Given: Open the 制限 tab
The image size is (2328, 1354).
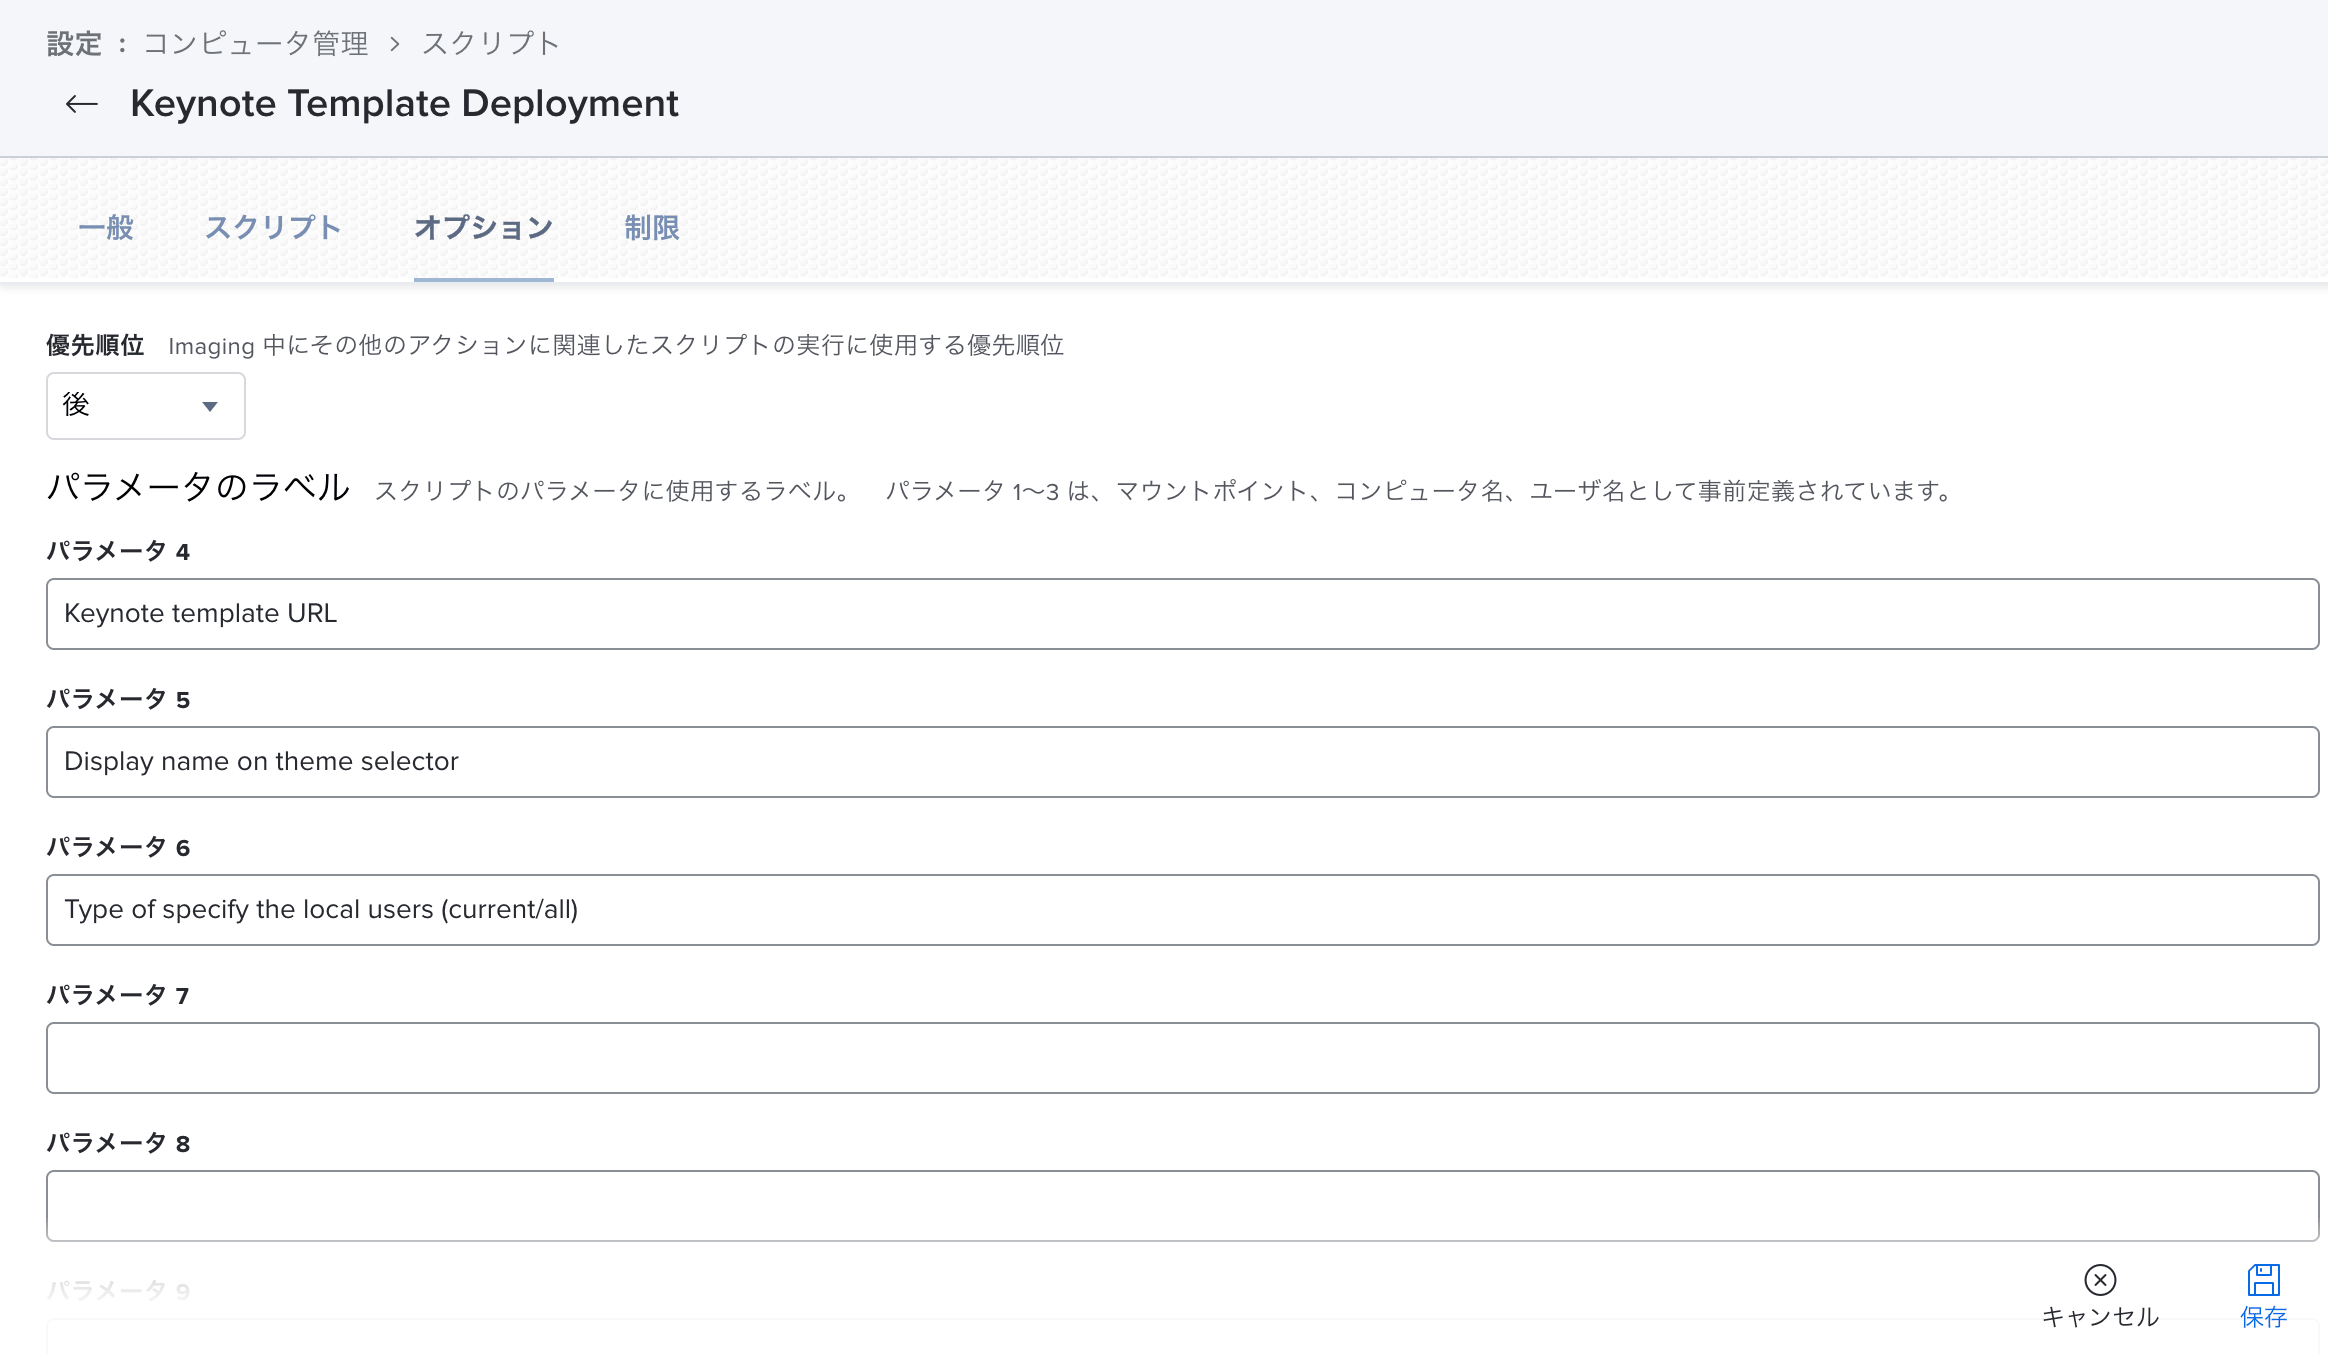Looking at the screenshot, I should 652,228.
